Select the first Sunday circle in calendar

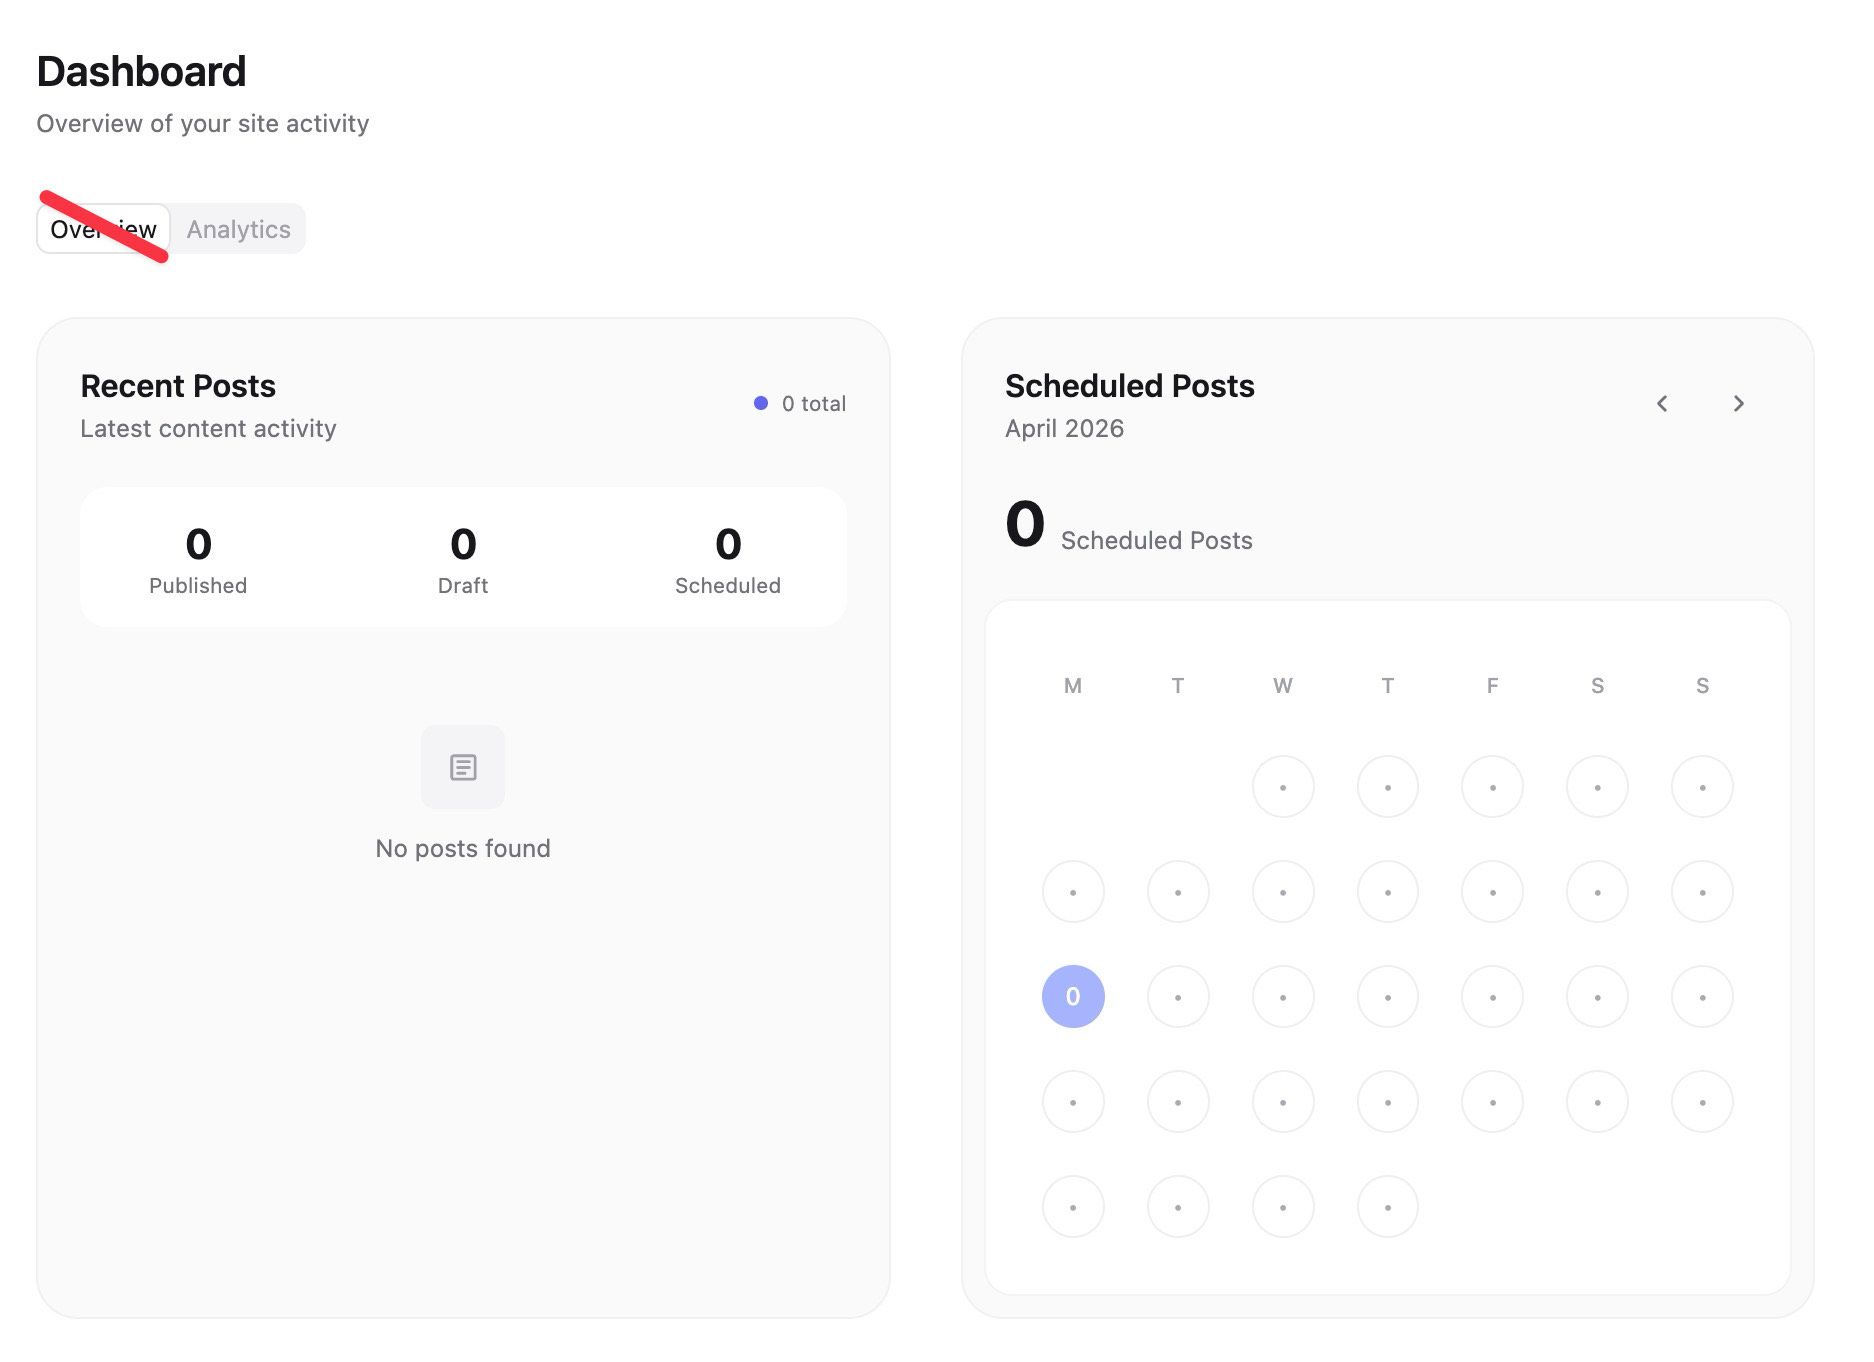point(1702,786)
